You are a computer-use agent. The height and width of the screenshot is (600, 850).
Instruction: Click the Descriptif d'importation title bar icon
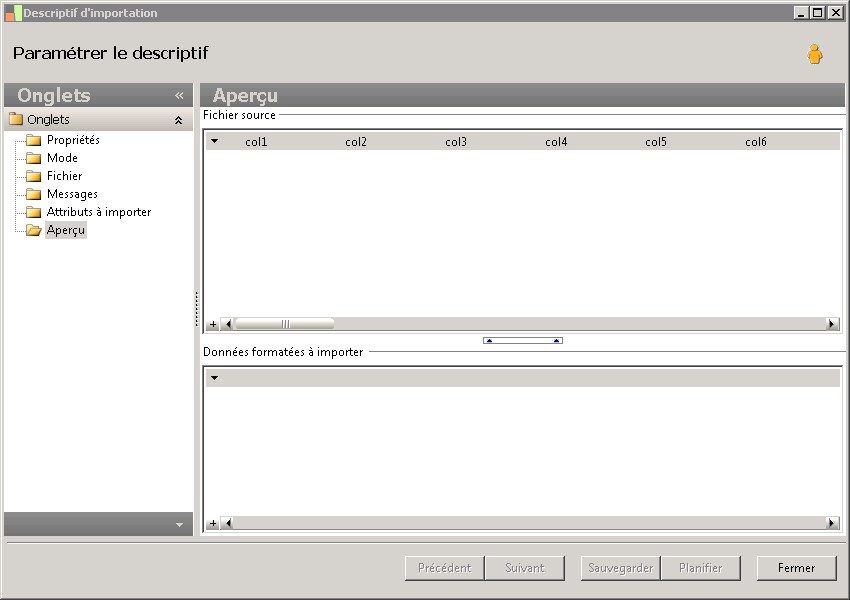point(14,13)
